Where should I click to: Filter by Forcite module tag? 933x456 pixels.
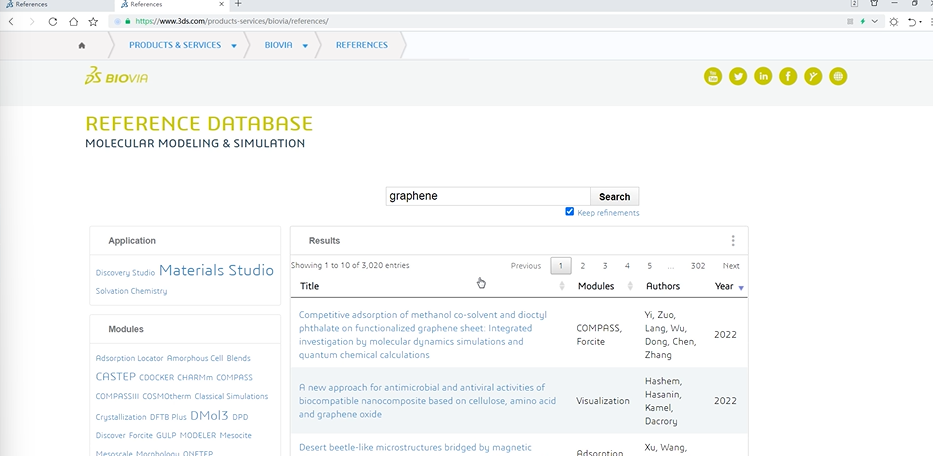coord(140,435)
